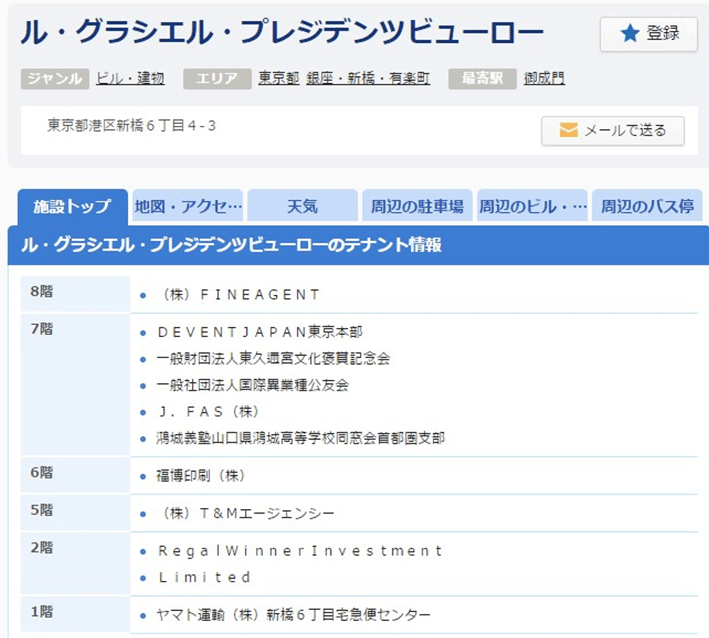Screen dimensions: 709x638
Task: Click tenant J.FAS（株）
Action: pyautogui.click(x=208, y=411)
